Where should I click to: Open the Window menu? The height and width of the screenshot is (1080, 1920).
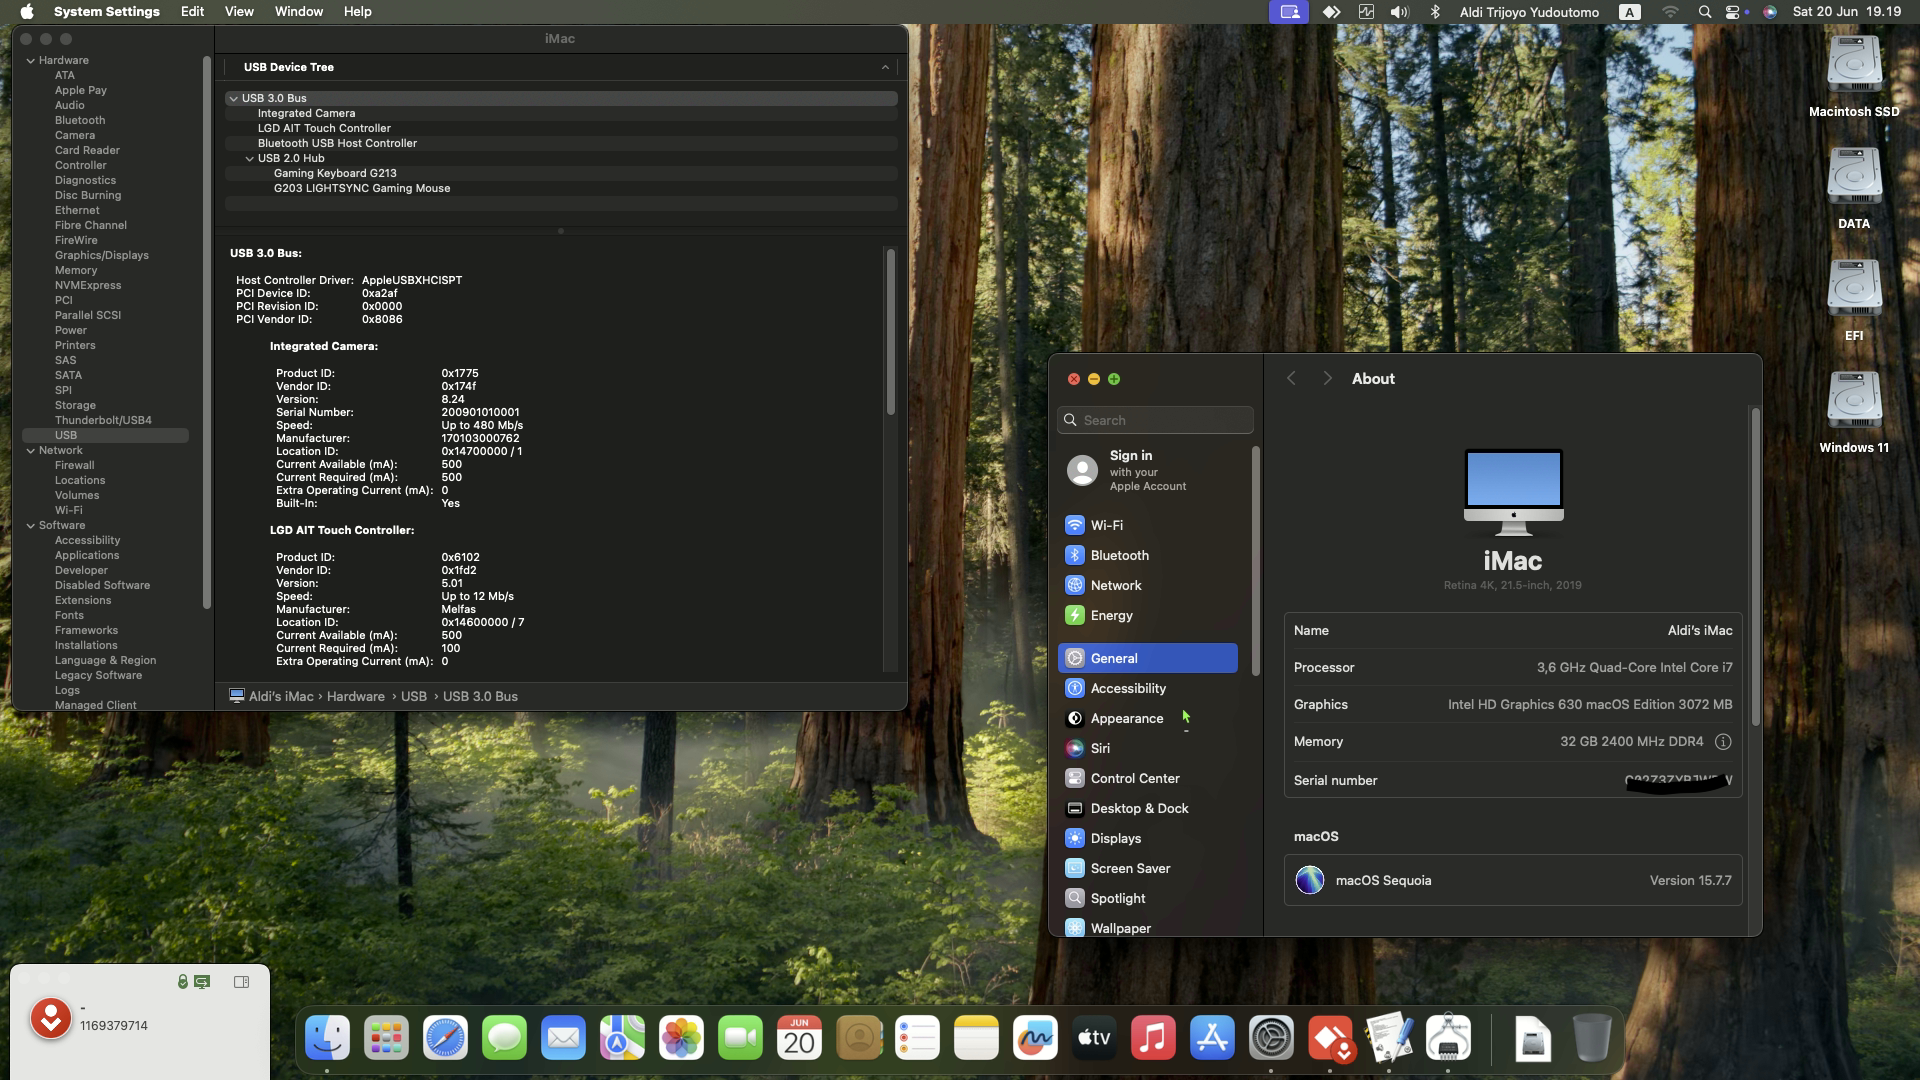[299, 12]
